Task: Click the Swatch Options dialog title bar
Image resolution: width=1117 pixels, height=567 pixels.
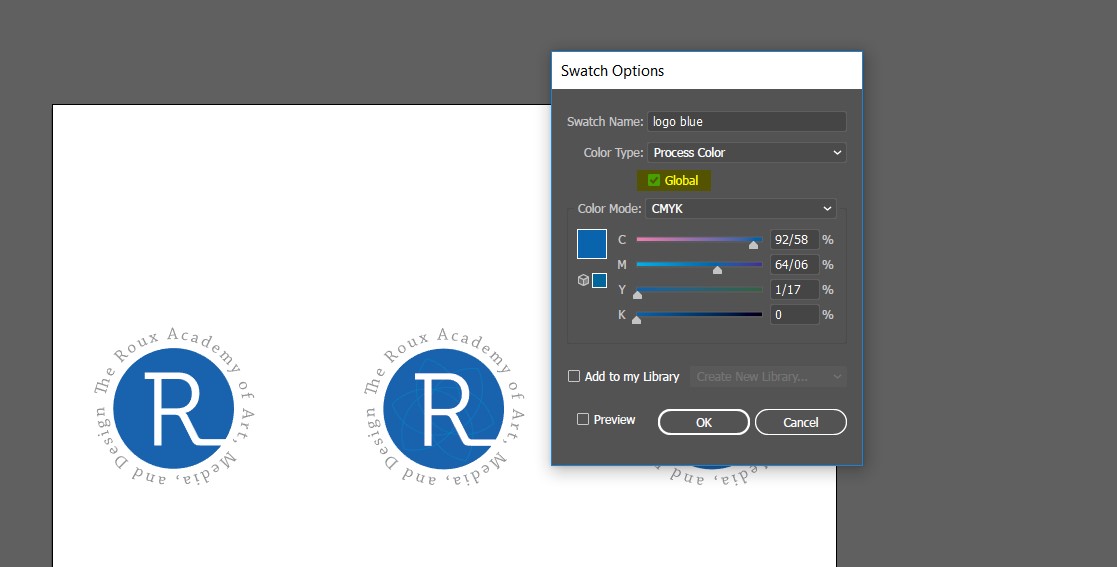Action: pos(707,71)
